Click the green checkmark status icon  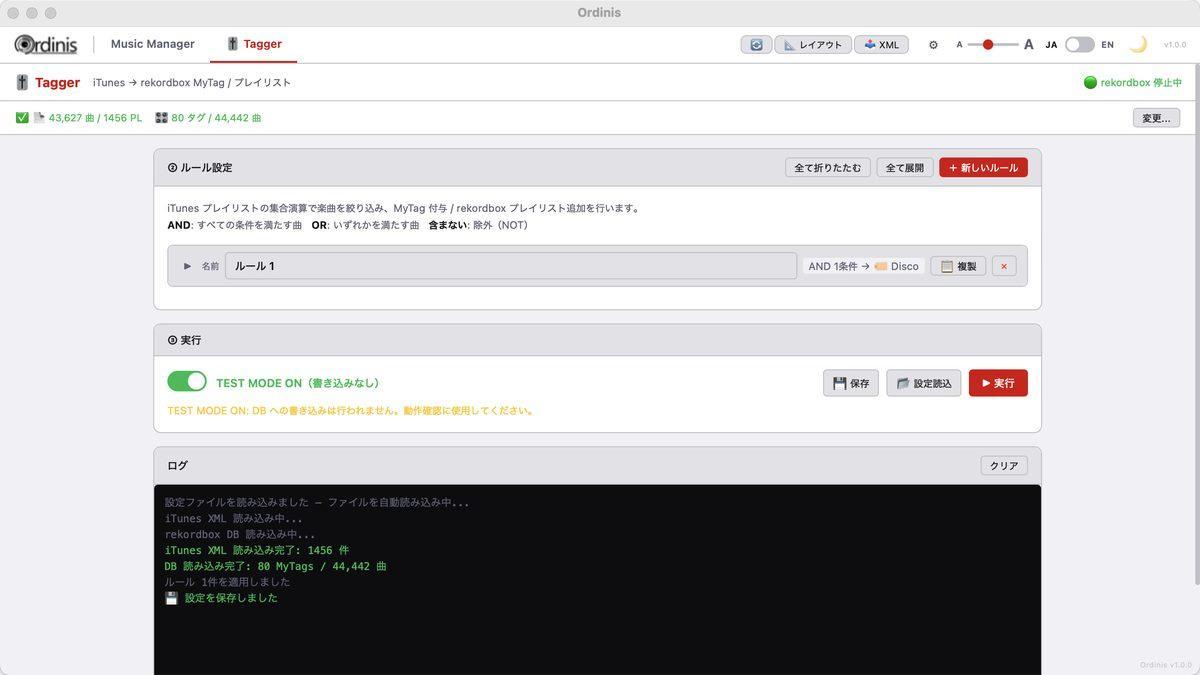point(22,118)
